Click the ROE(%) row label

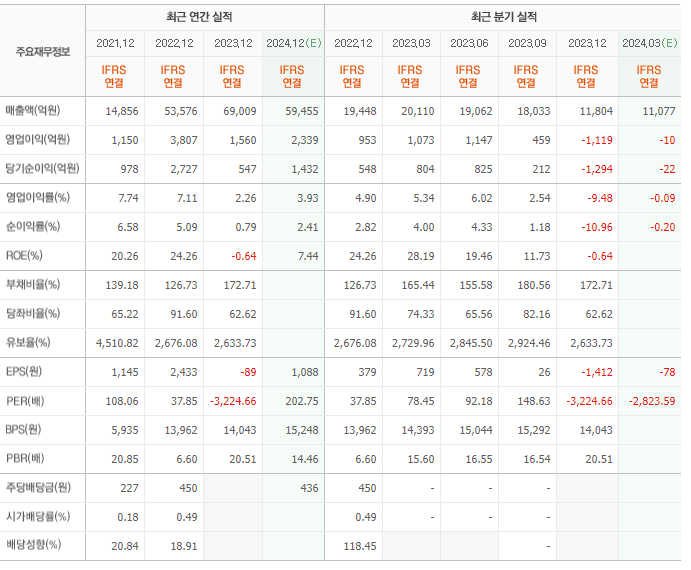pos(24,256)
